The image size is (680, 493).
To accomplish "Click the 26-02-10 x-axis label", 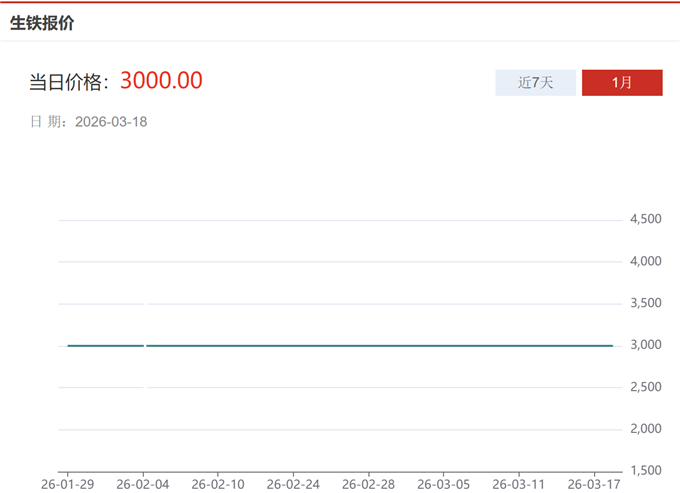I will pyautogui.click(x=218, y=484).
